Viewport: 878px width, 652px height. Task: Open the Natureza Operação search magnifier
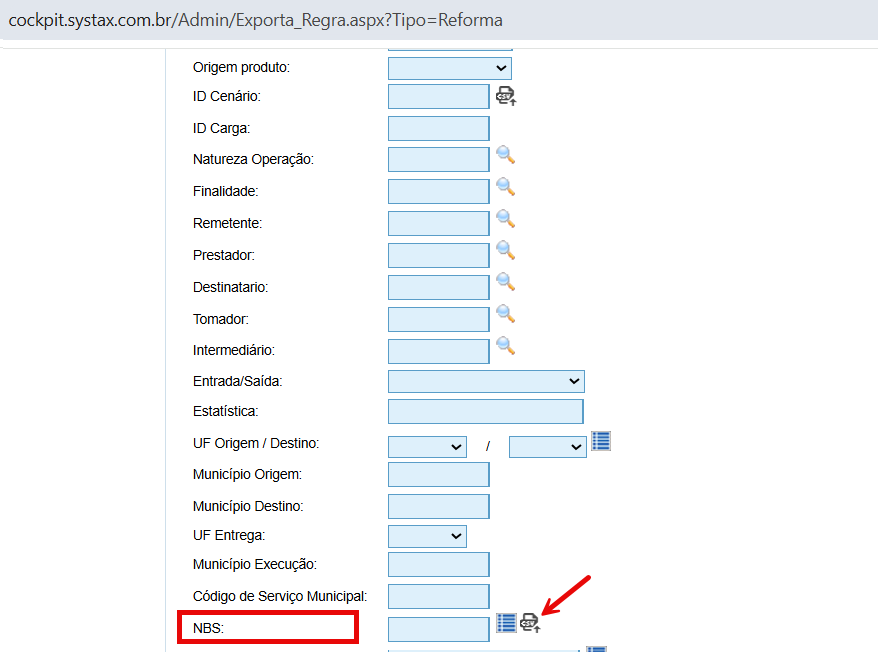[x=506, y=155]
